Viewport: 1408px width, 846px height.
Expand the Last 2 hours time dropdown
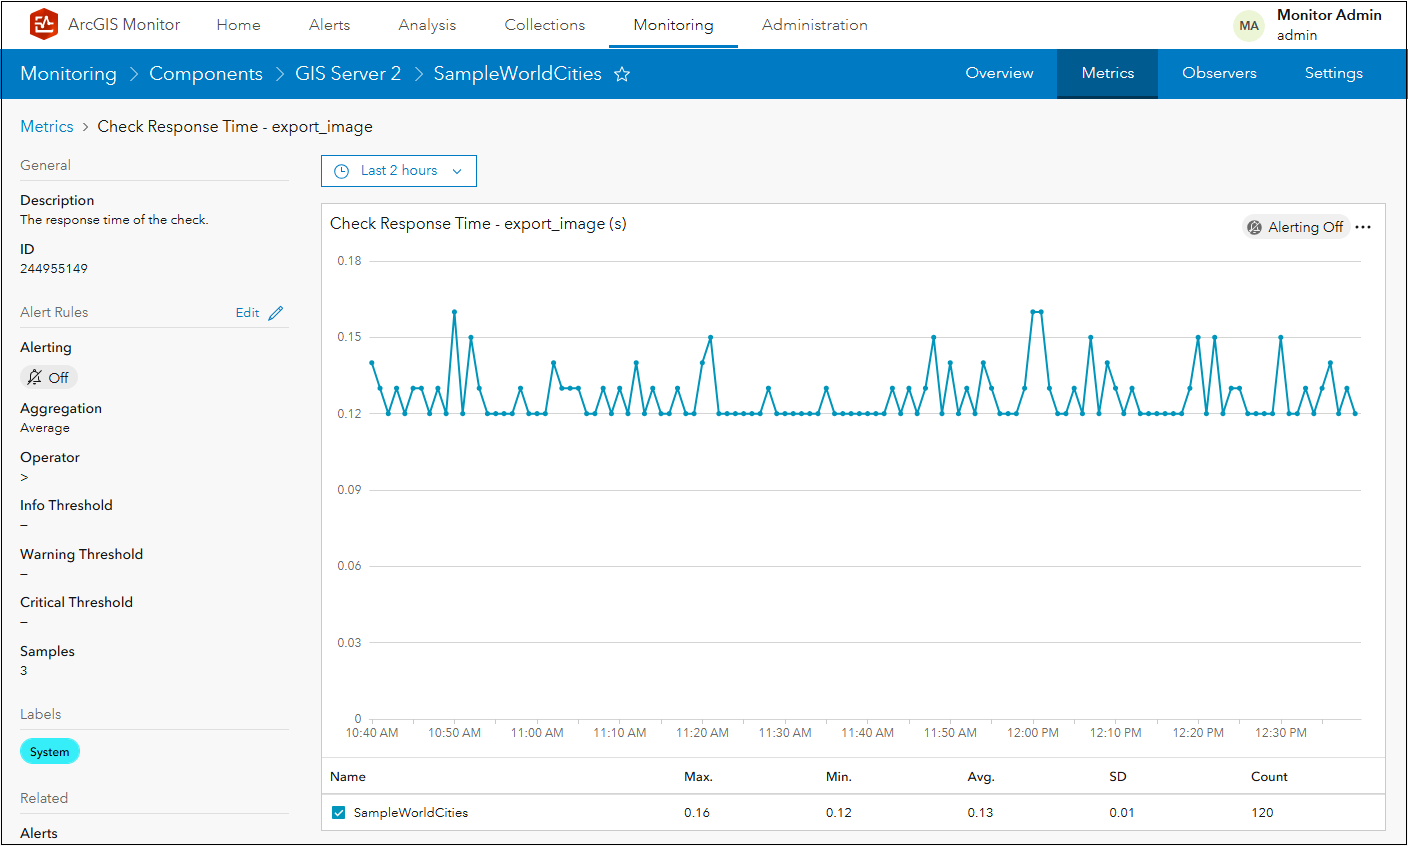point(399,171)
